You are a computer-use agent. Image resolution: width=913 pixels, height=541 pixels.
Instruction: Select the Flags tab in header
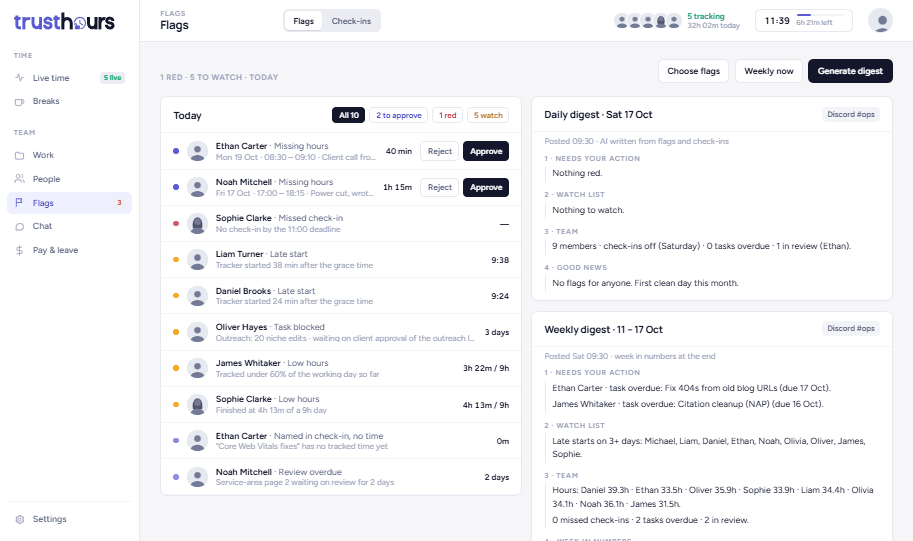click(x=303, y=21)
